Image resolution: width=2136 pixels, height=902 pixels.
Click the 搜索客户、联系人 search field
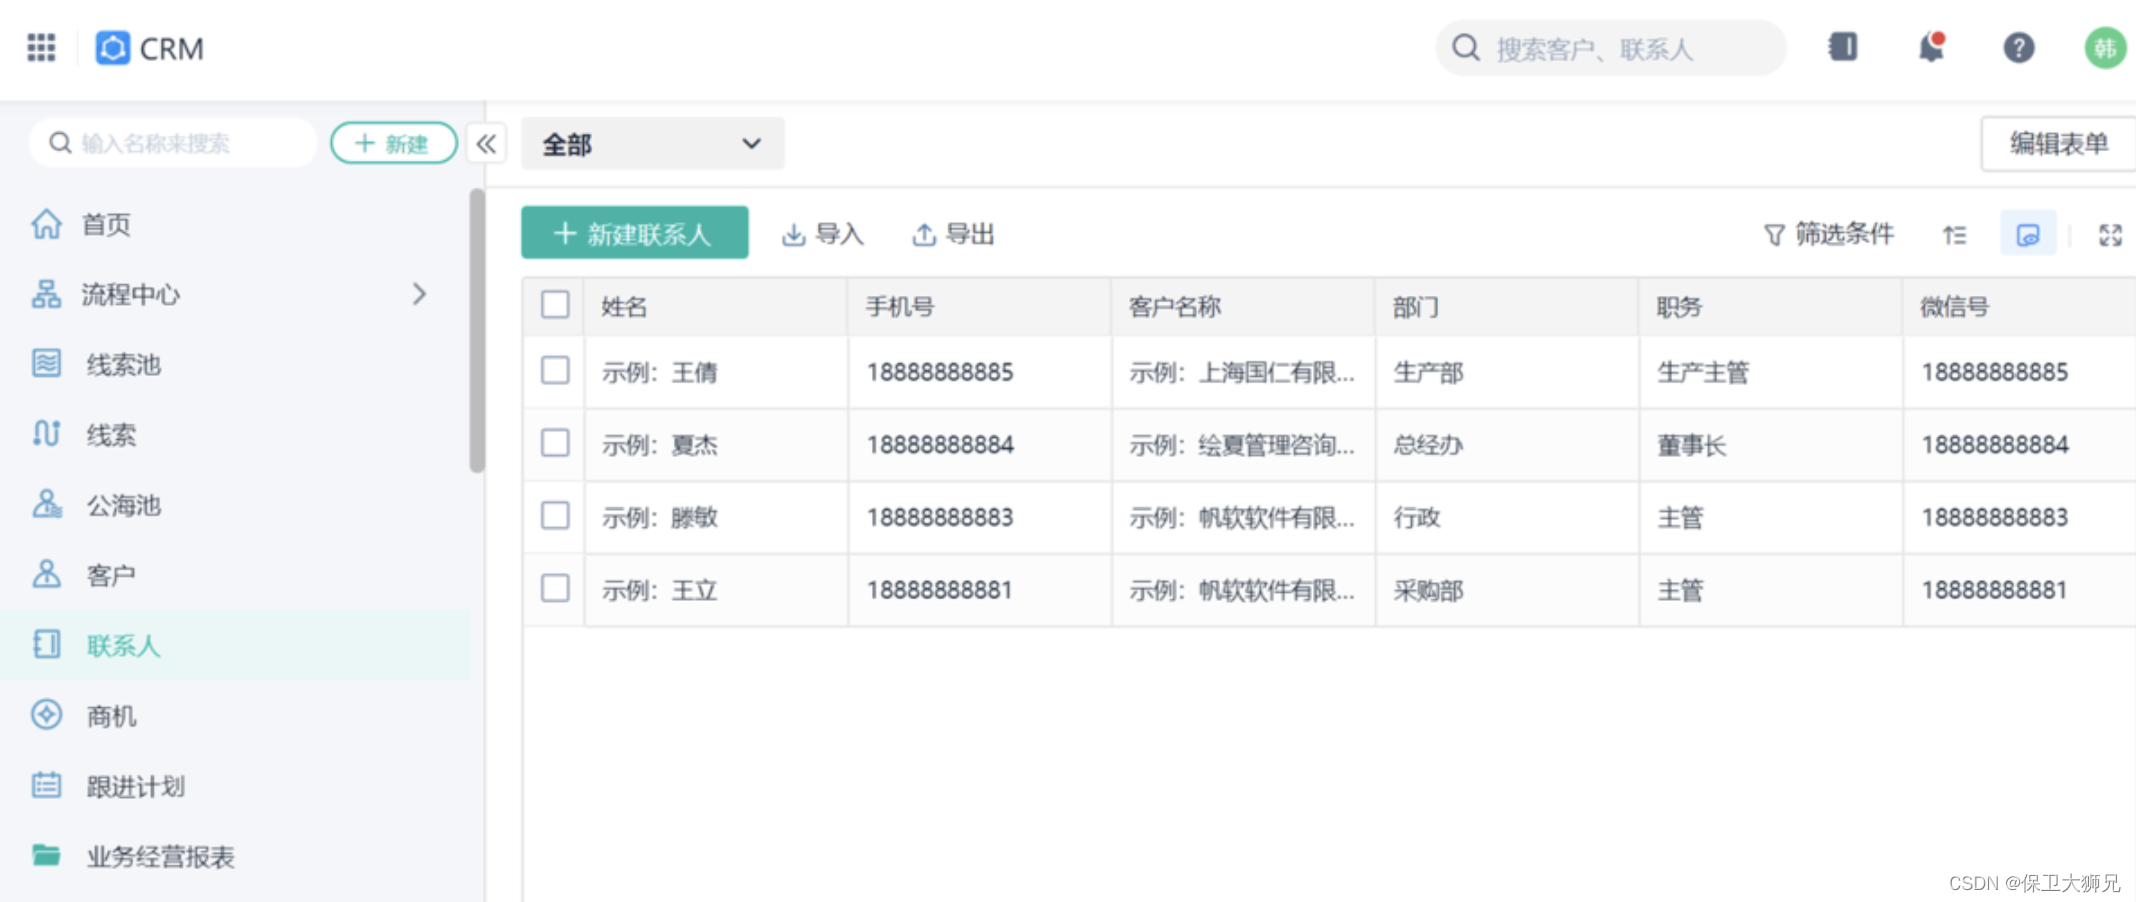[x=1608, y=47]
